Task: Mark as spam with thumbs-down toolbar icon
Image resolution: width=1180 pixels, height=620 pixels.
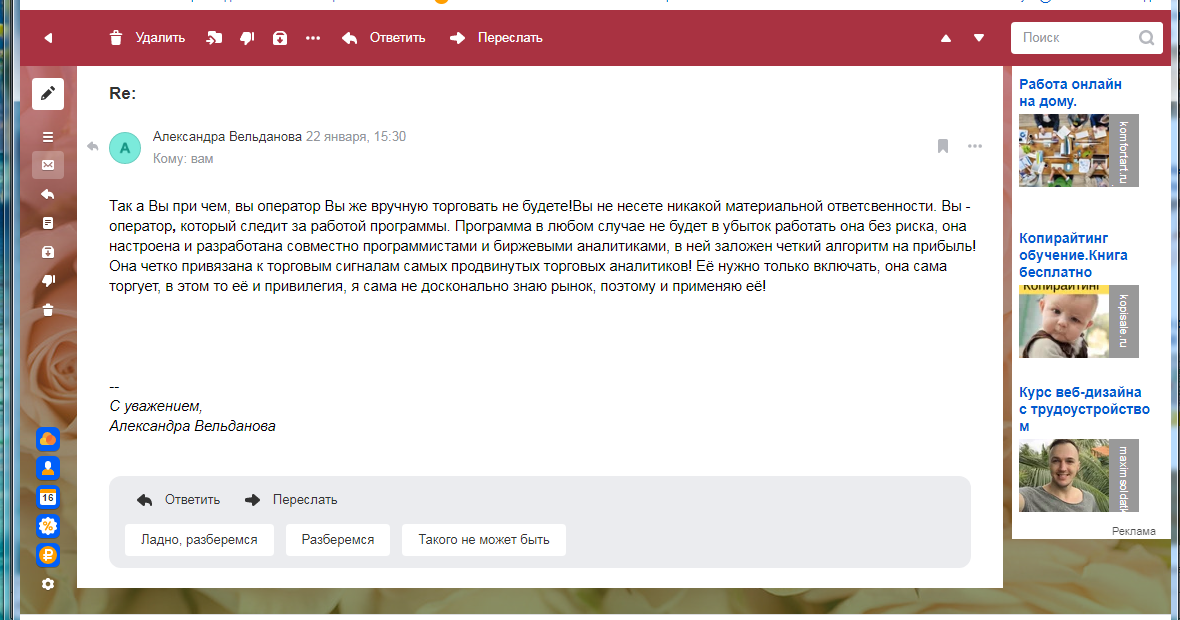Action: point(247,38)
